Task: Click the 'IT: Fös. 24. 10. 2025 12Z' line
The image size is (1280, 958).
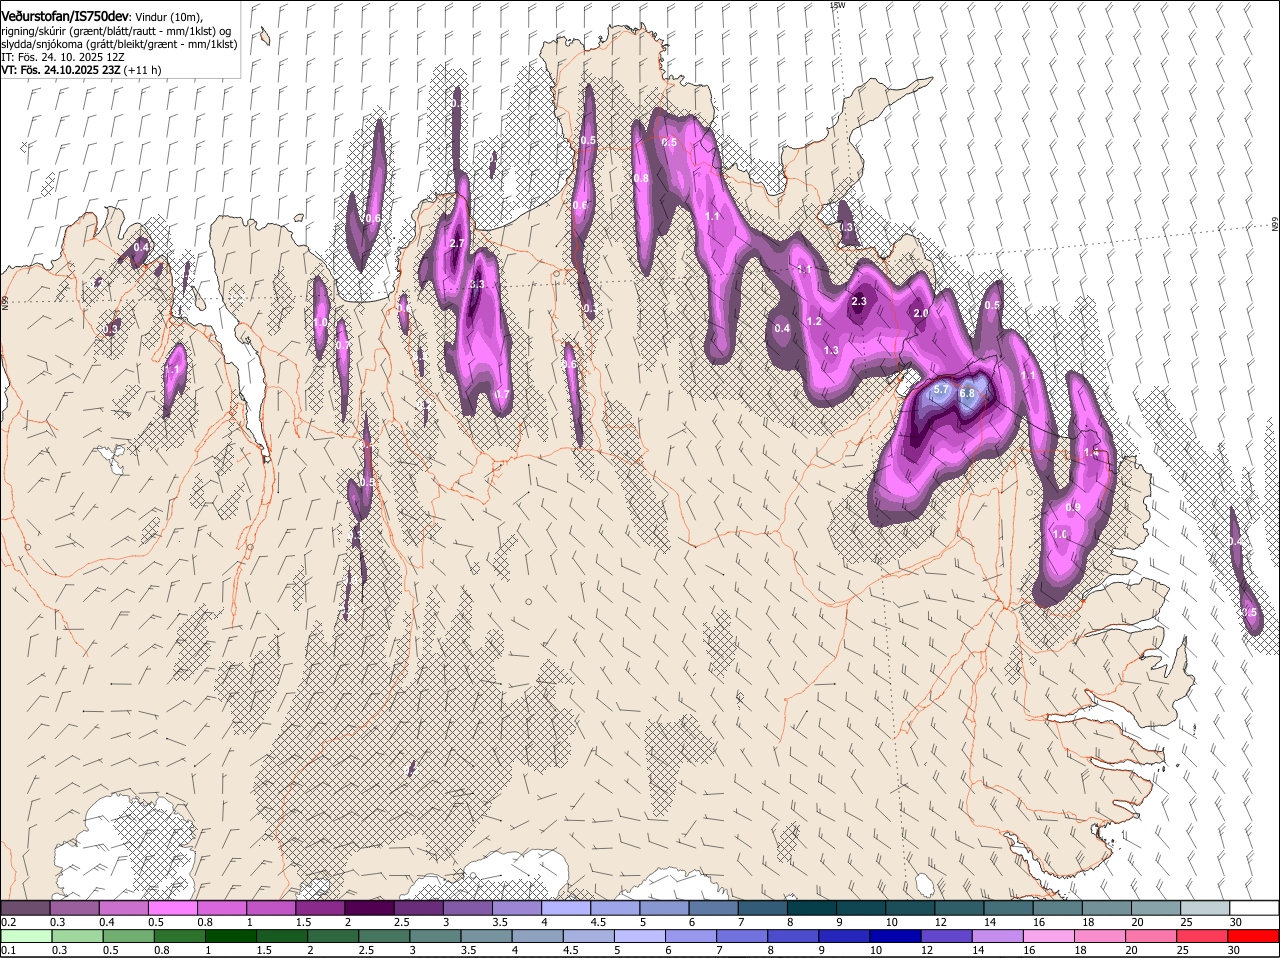Action: tap(62, 57)
